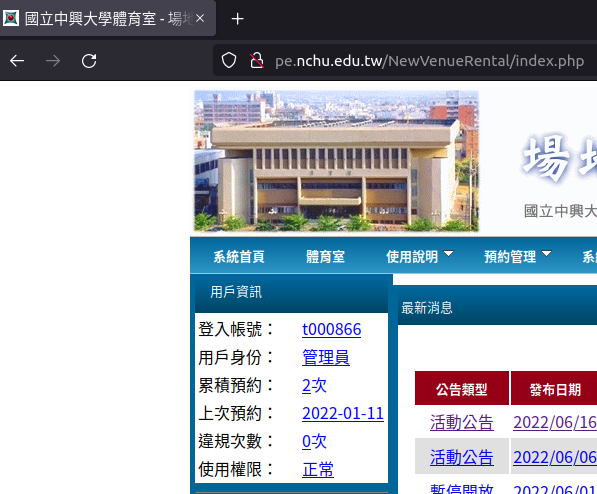The image size is (597, 494).
Task: Click the gymnasium building banner image
Action: (336, 161)
